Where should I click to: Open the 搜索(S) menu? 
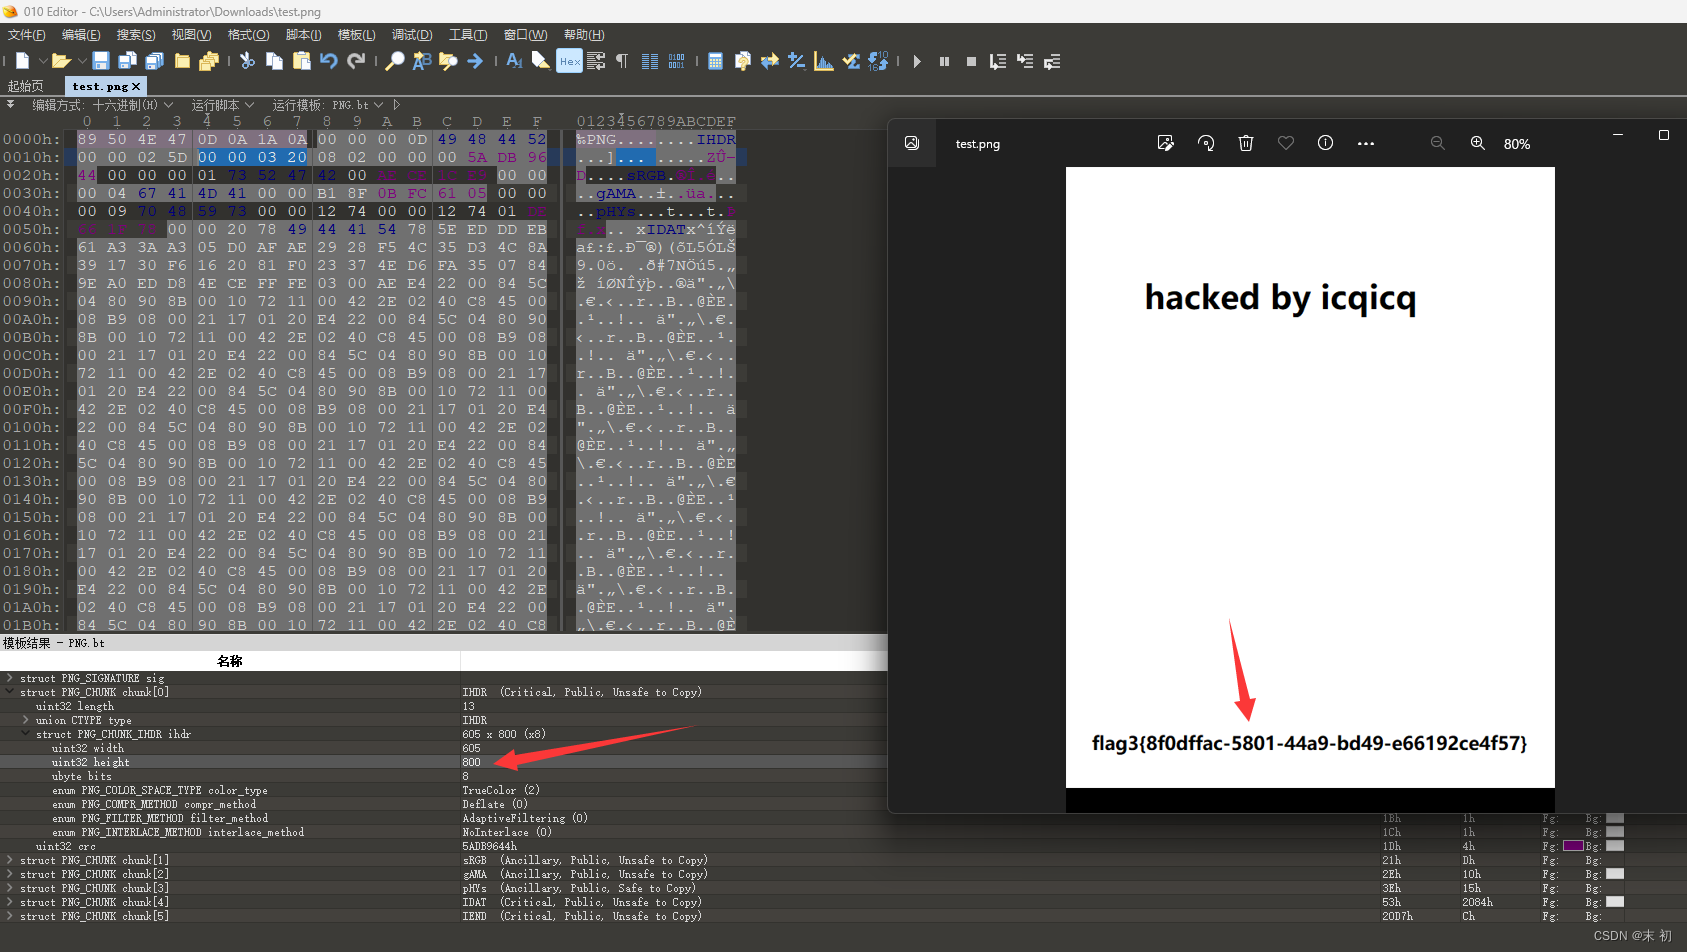click(136, 35)
